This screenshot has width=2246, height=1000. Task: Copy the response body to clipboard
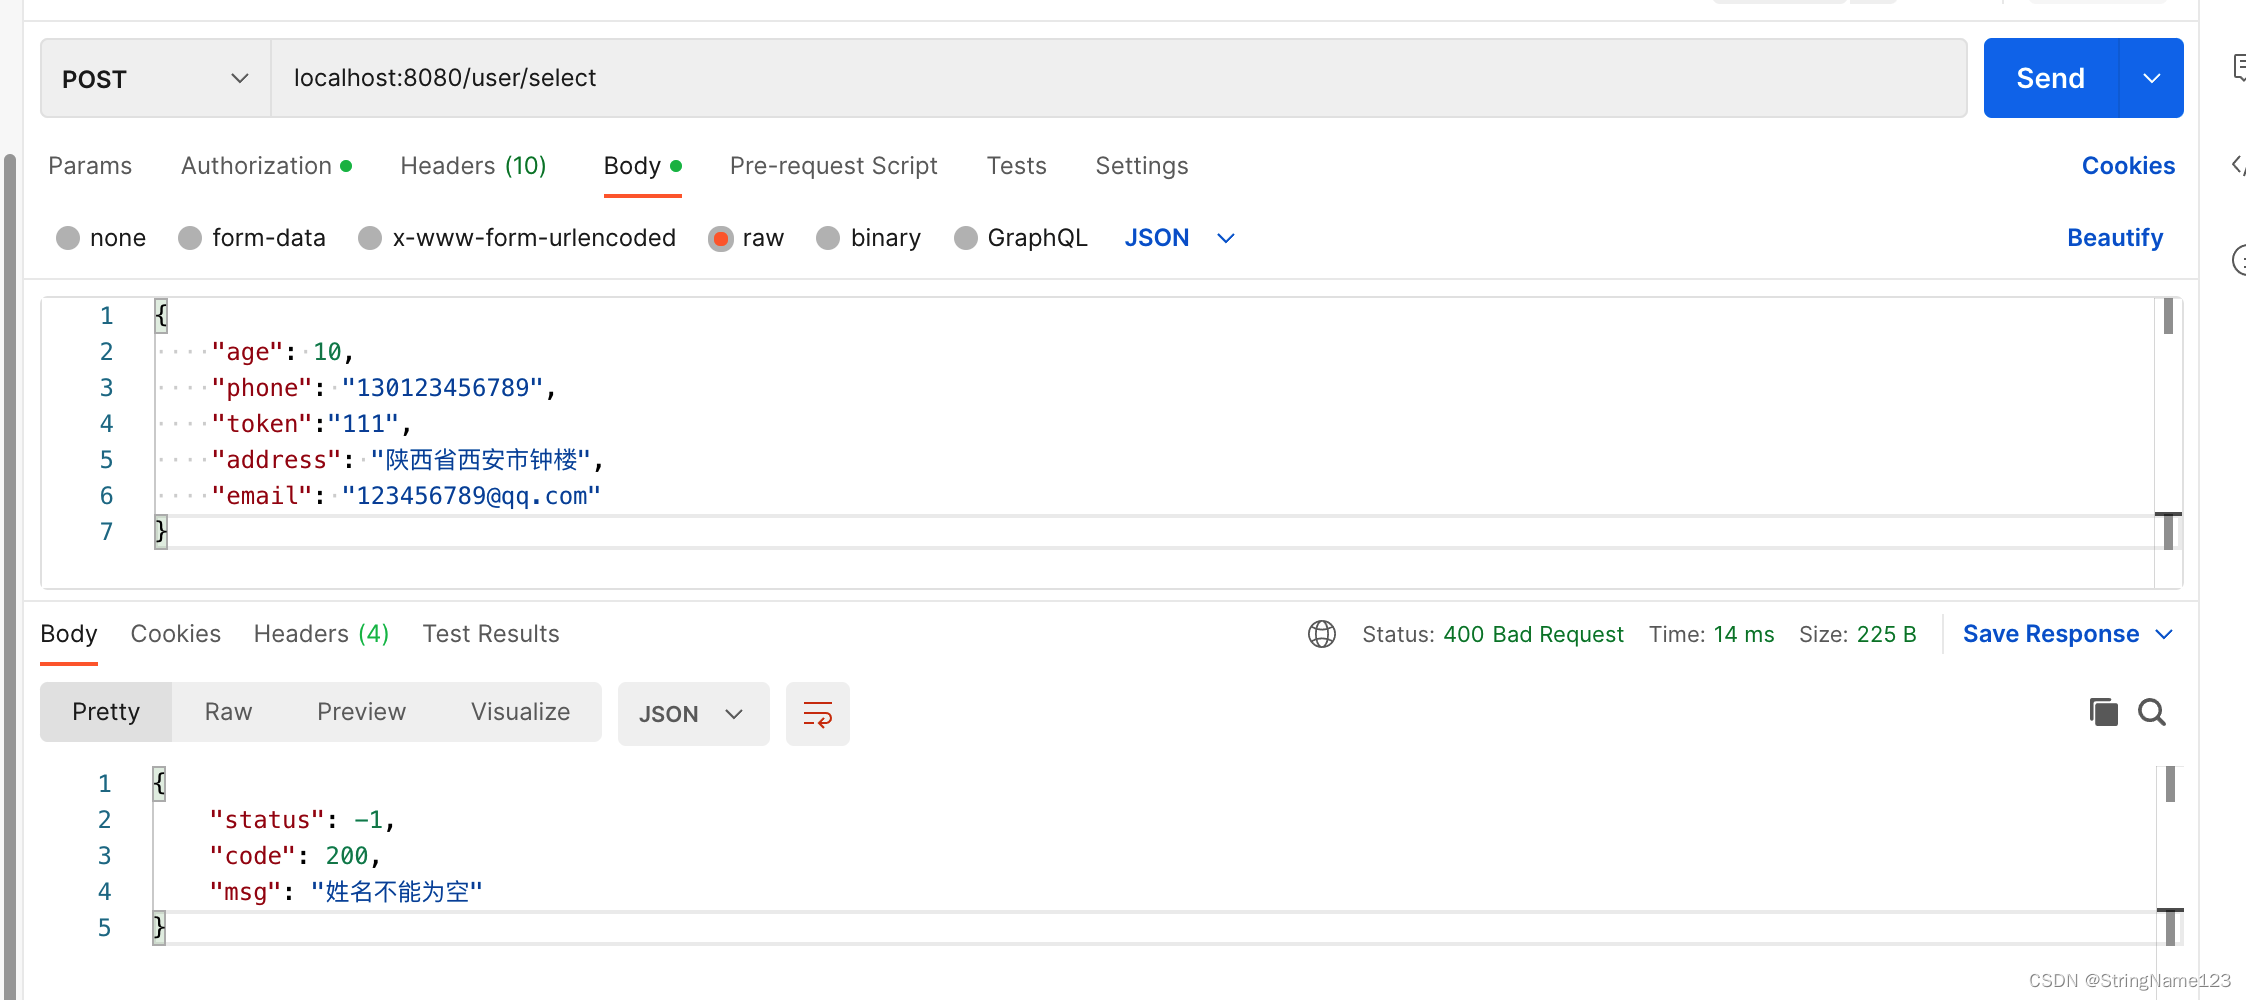pos(2104,712)
